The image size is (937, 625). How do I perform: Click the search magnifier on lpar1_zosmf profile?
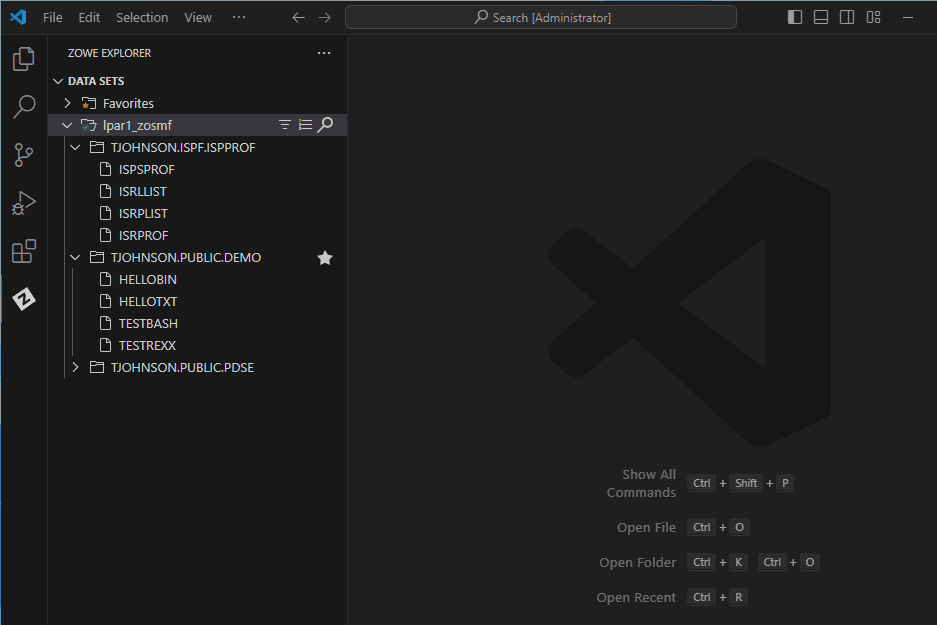(x=325, y=125)
